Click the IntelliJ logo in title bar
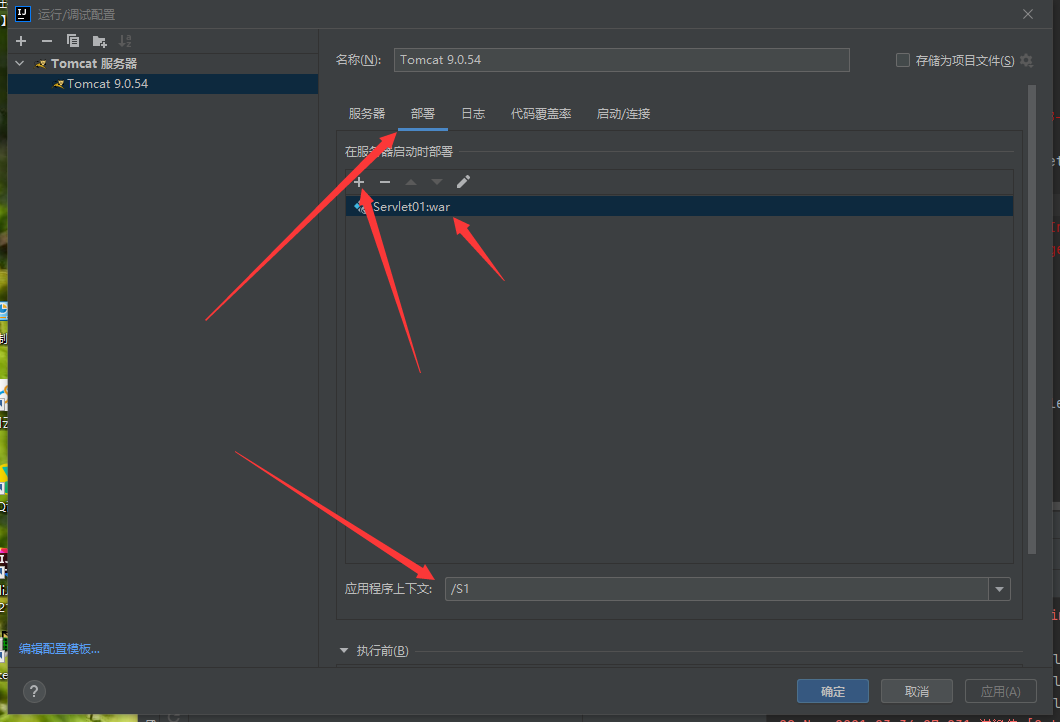 [x=23, y=14]
